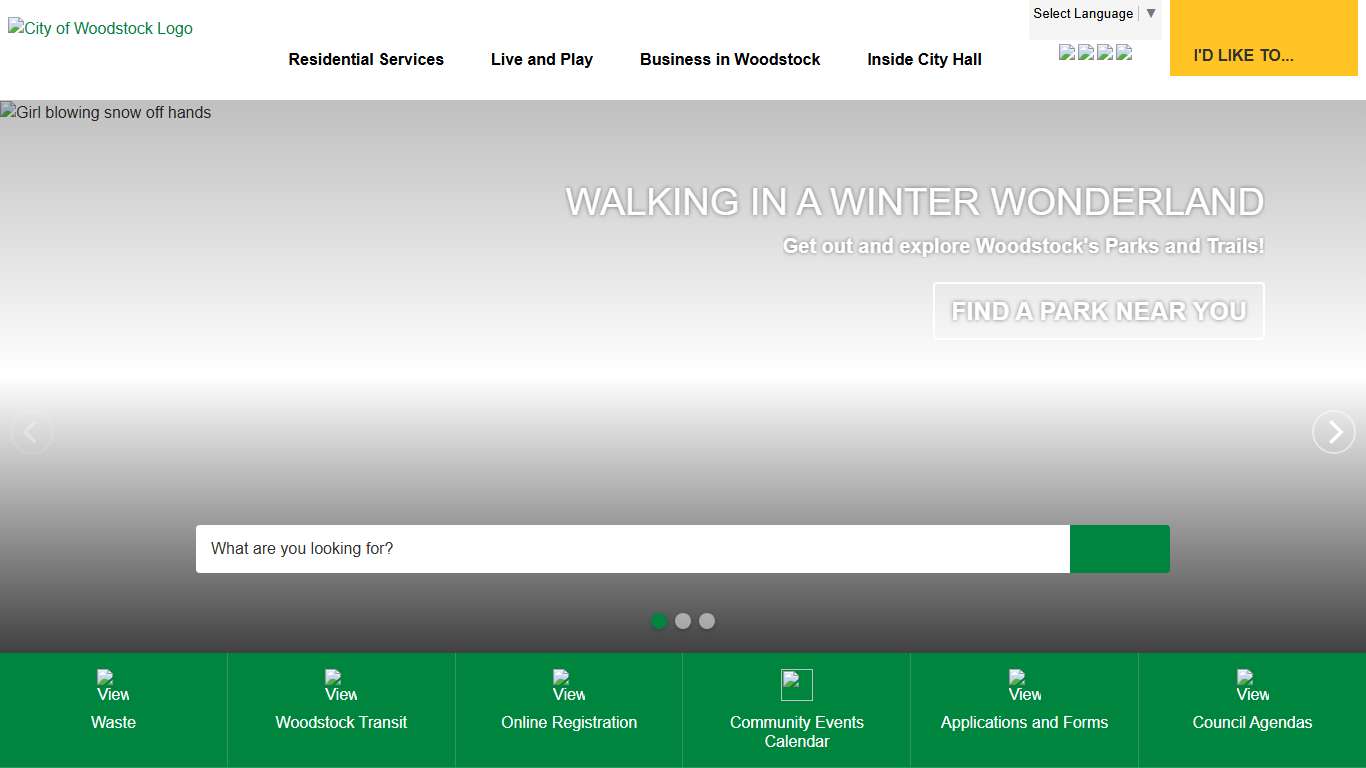Click the FIND A PARK NEAR YOU button
Image resolution: width=1366 pixels, height=768 pixels.
pos(1098,311)
